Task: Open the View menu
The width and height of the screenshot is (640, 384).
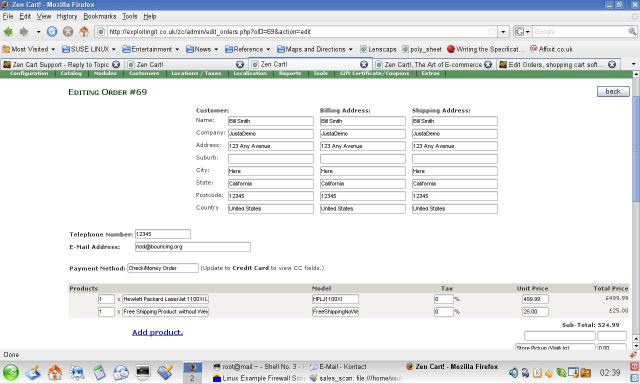Action: coord(44,16)
